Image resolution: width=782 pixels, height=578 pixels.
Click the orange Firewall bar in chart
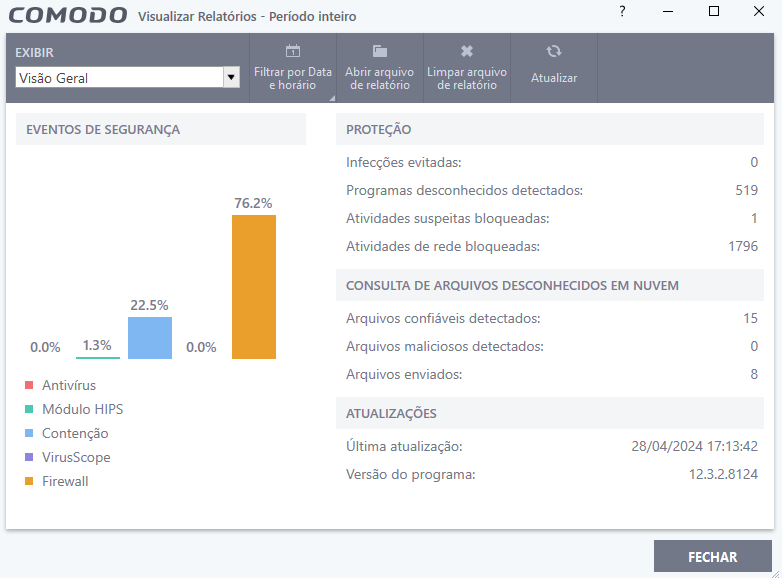tap(254, 287)
